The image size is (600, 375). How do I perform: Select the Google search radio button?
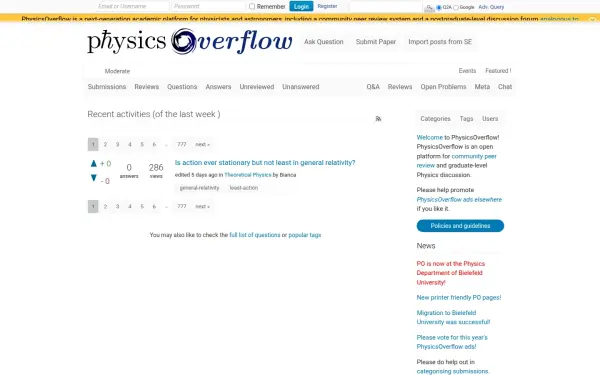[456, 7]
